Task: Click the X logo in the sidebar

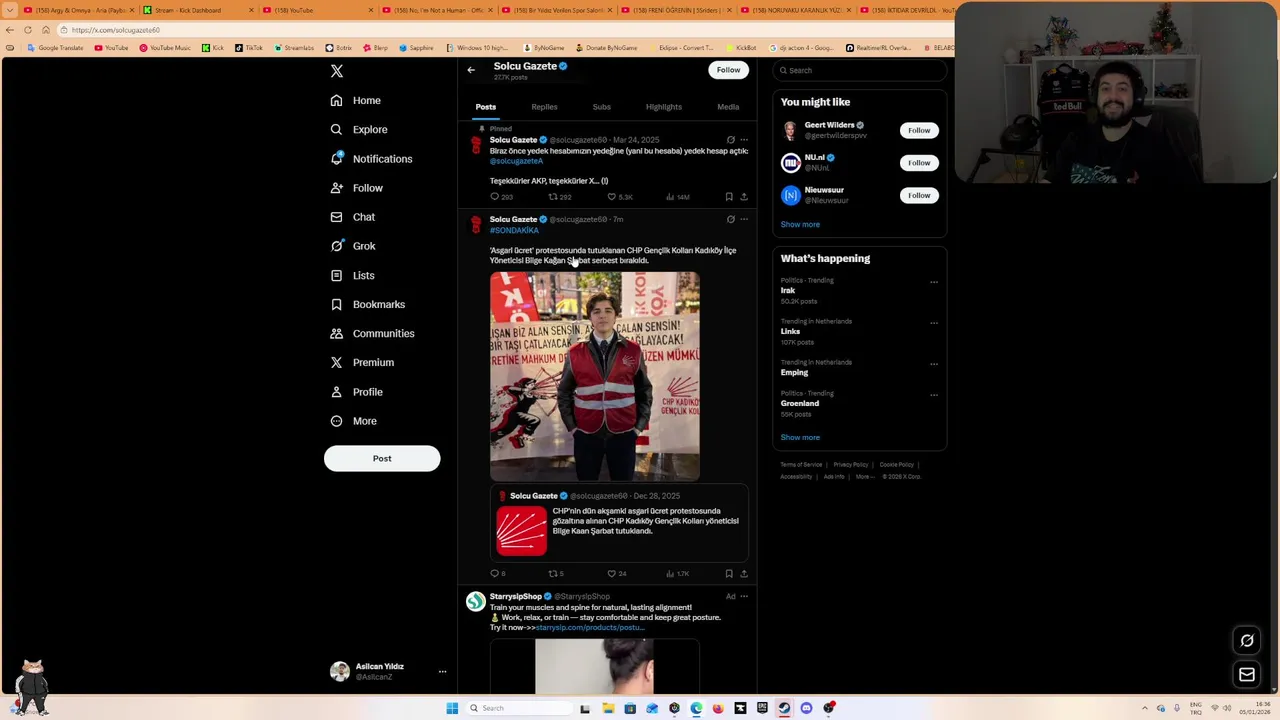Action: pos(337,71)
